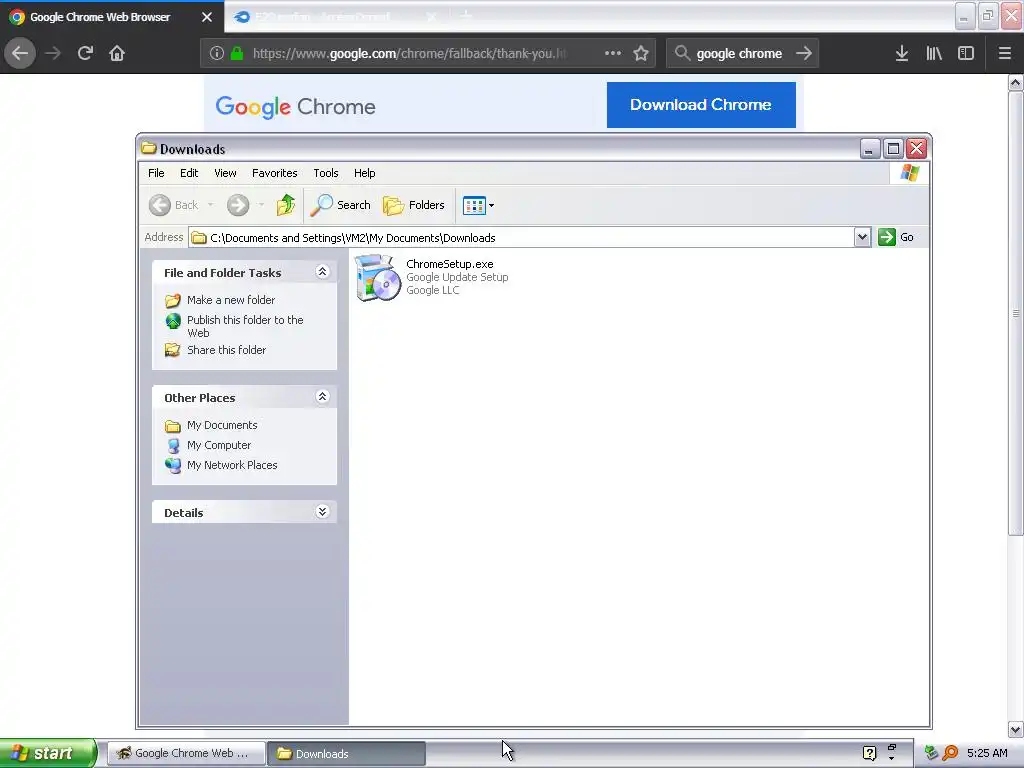Click the Share this folder icon
Image resolution: width=1024 pixels, height=768 pixels.
click(x=172, y=350)
